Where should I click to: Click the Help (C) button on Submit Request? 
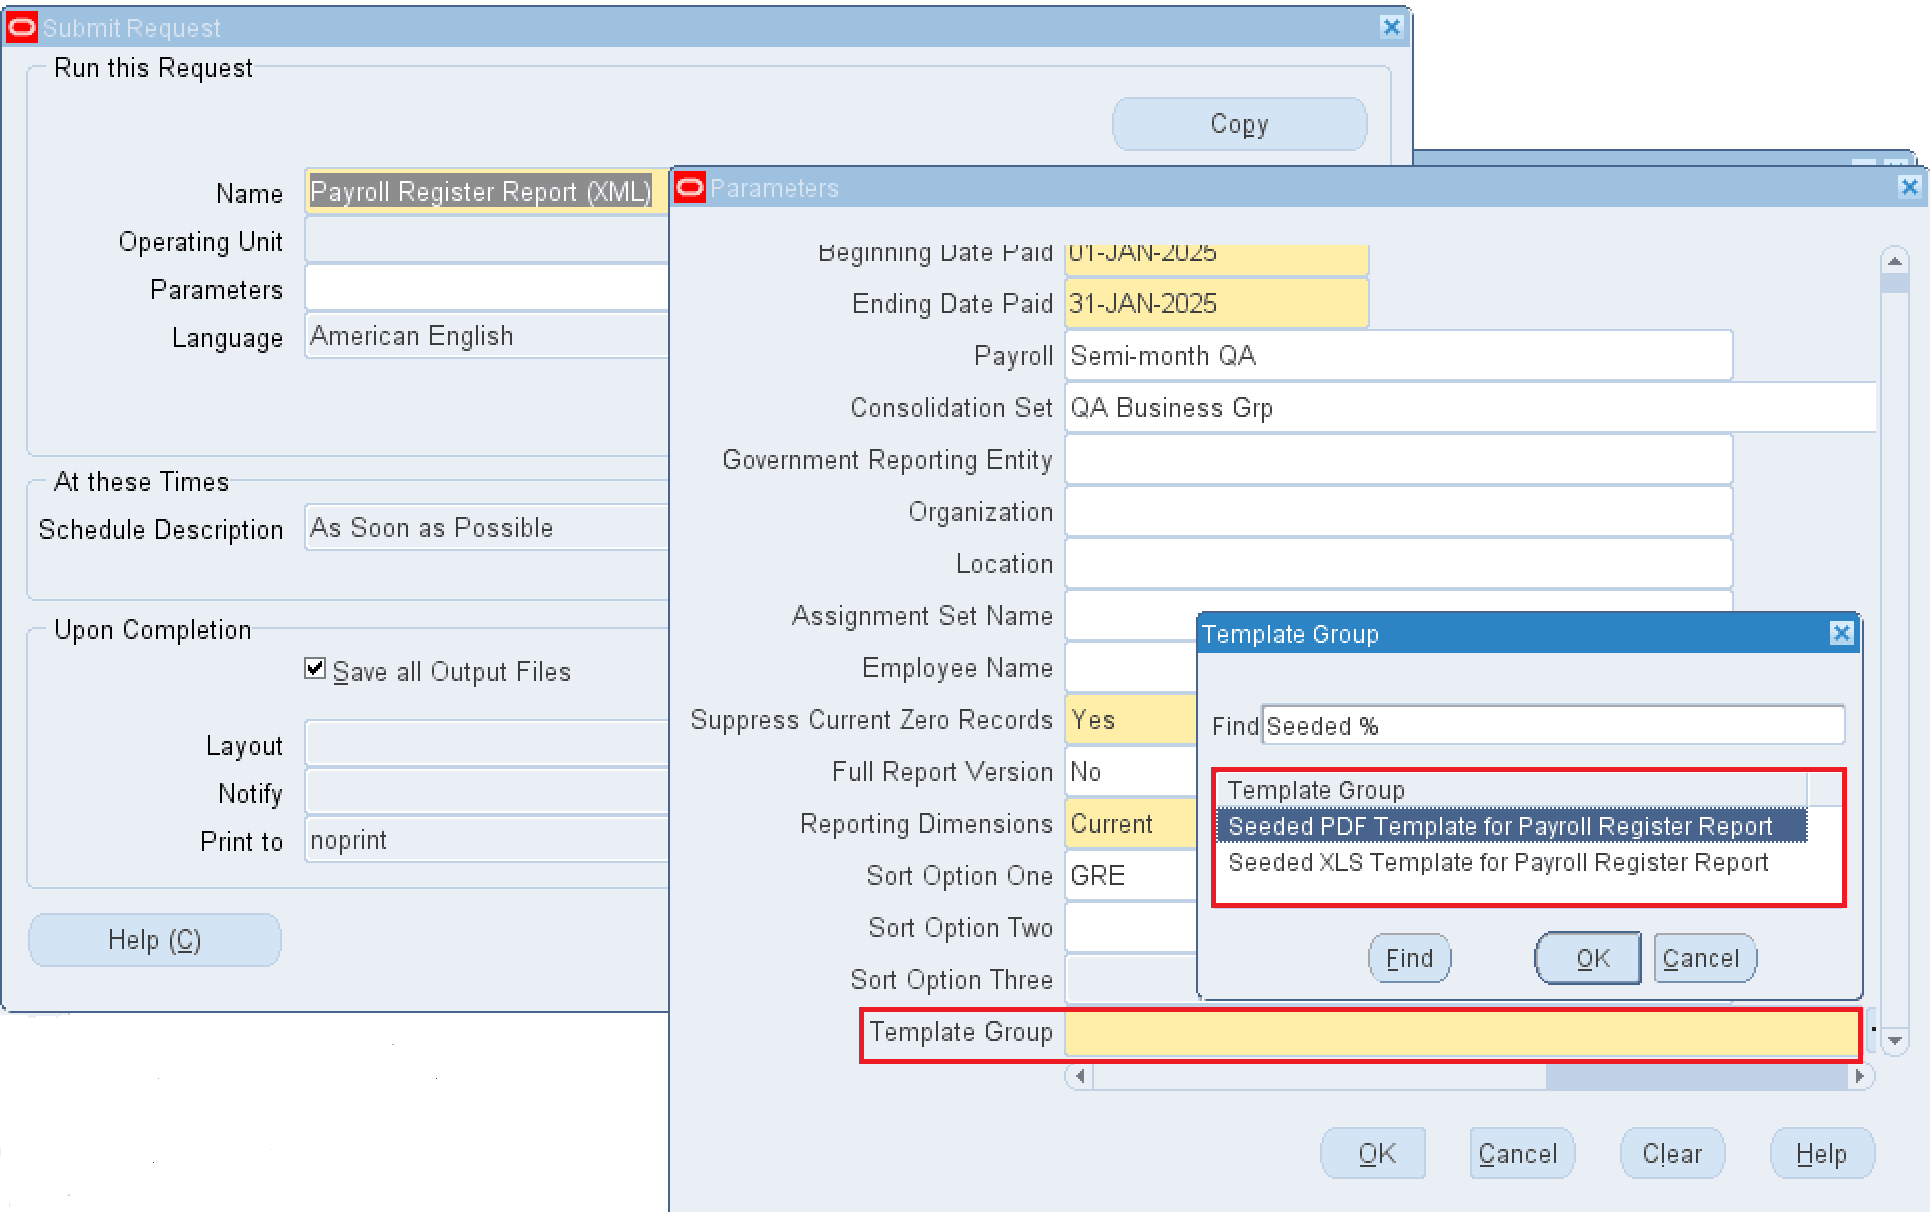pos(153,939)
